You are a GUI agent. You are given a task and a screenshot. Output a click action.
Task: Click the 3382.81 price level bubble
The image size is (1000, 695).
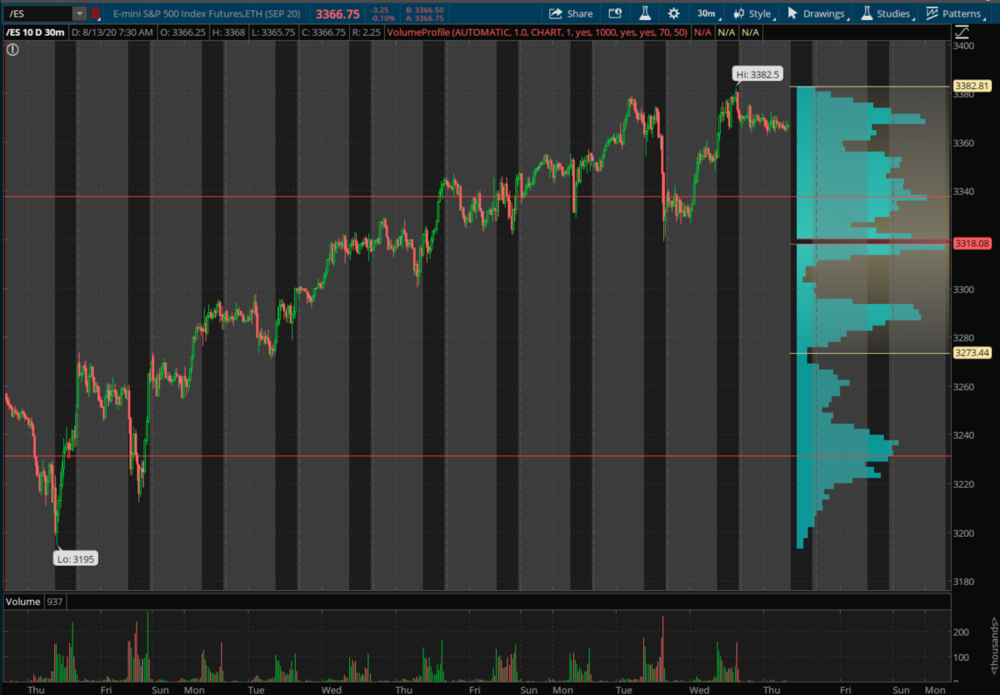(x=972, y=87)
